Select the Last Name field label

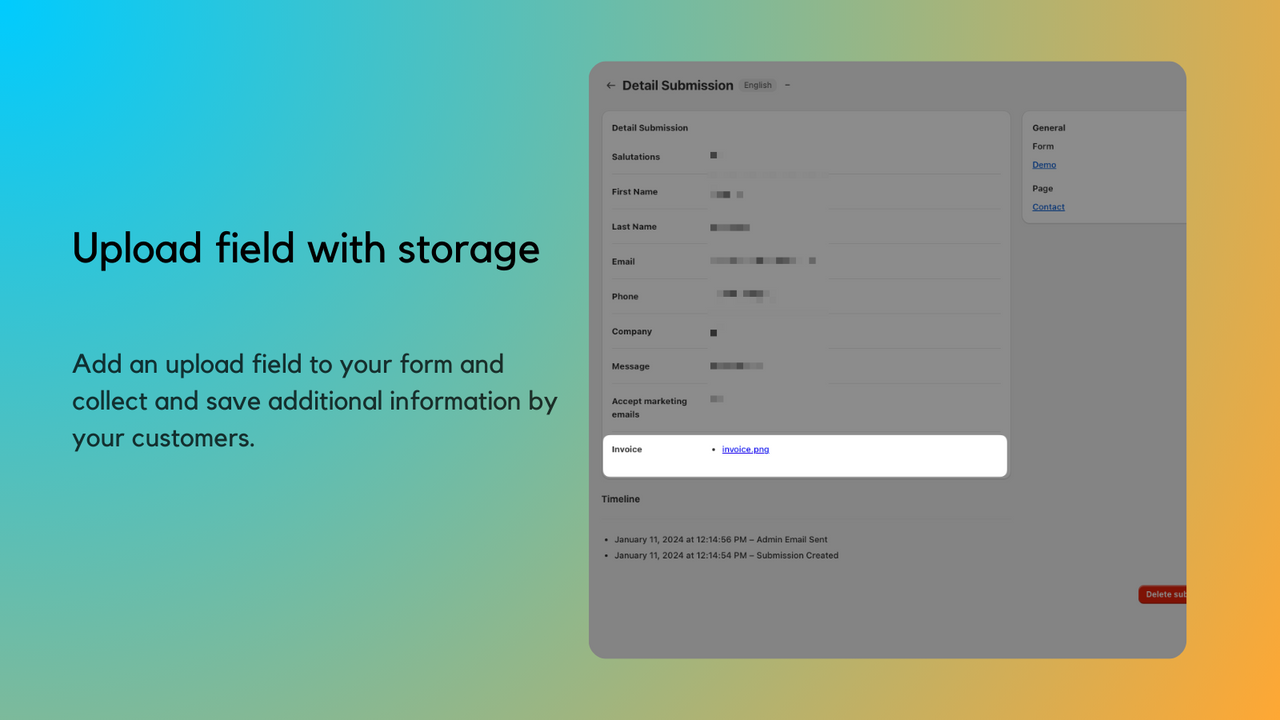[x=634, y=227]
